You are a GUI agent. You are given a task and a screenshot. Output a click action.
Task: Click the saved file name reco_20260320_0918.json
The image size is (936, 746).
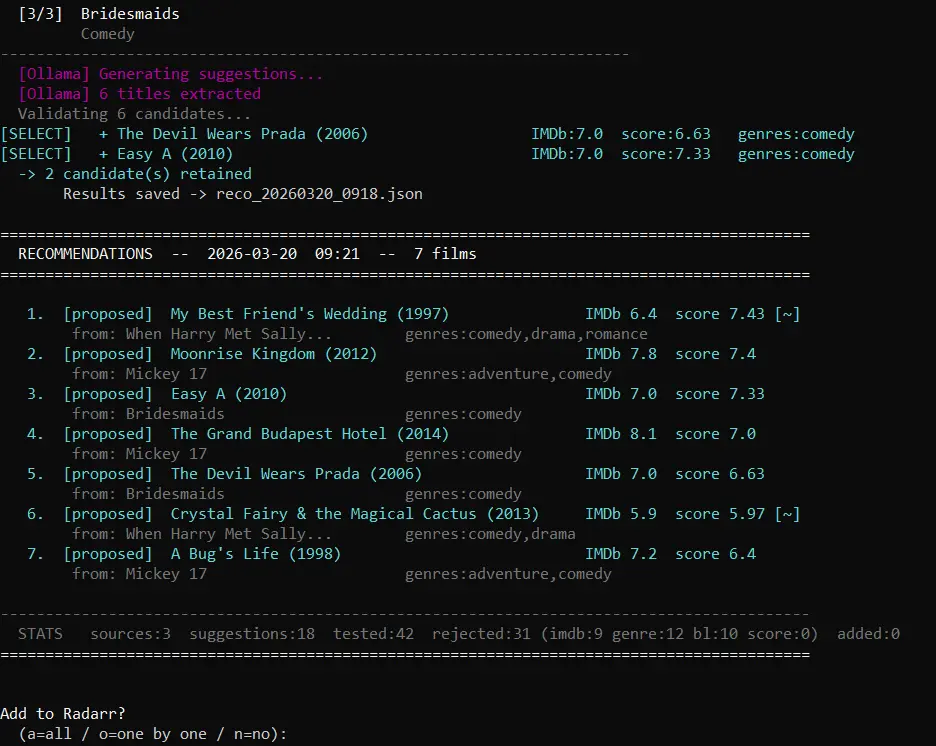319,194
